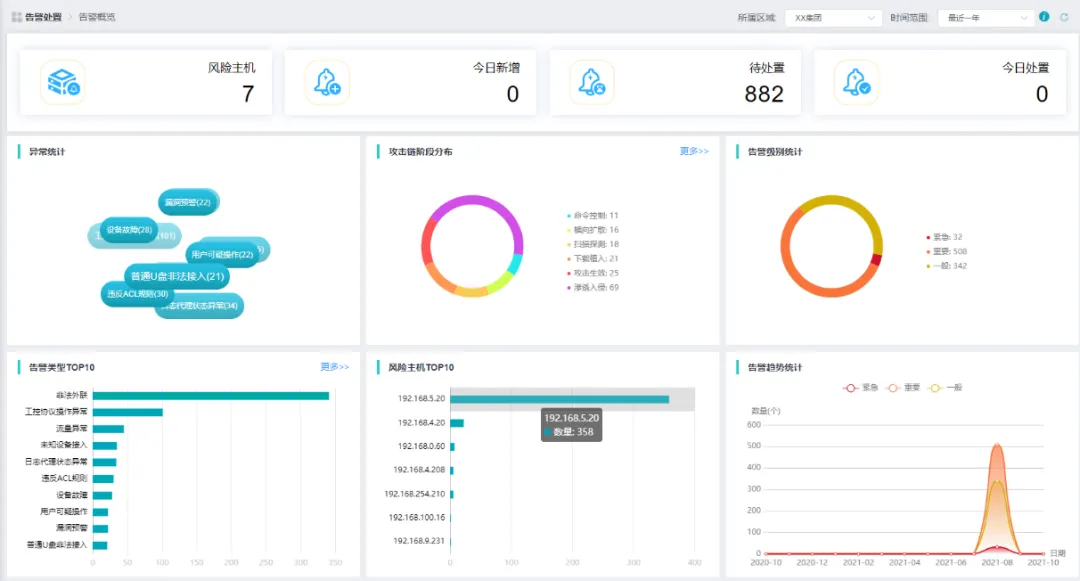Click the 未知设备接入 label
The width and height of the screenshot is (1080, 581).
(x=64, y=445)
